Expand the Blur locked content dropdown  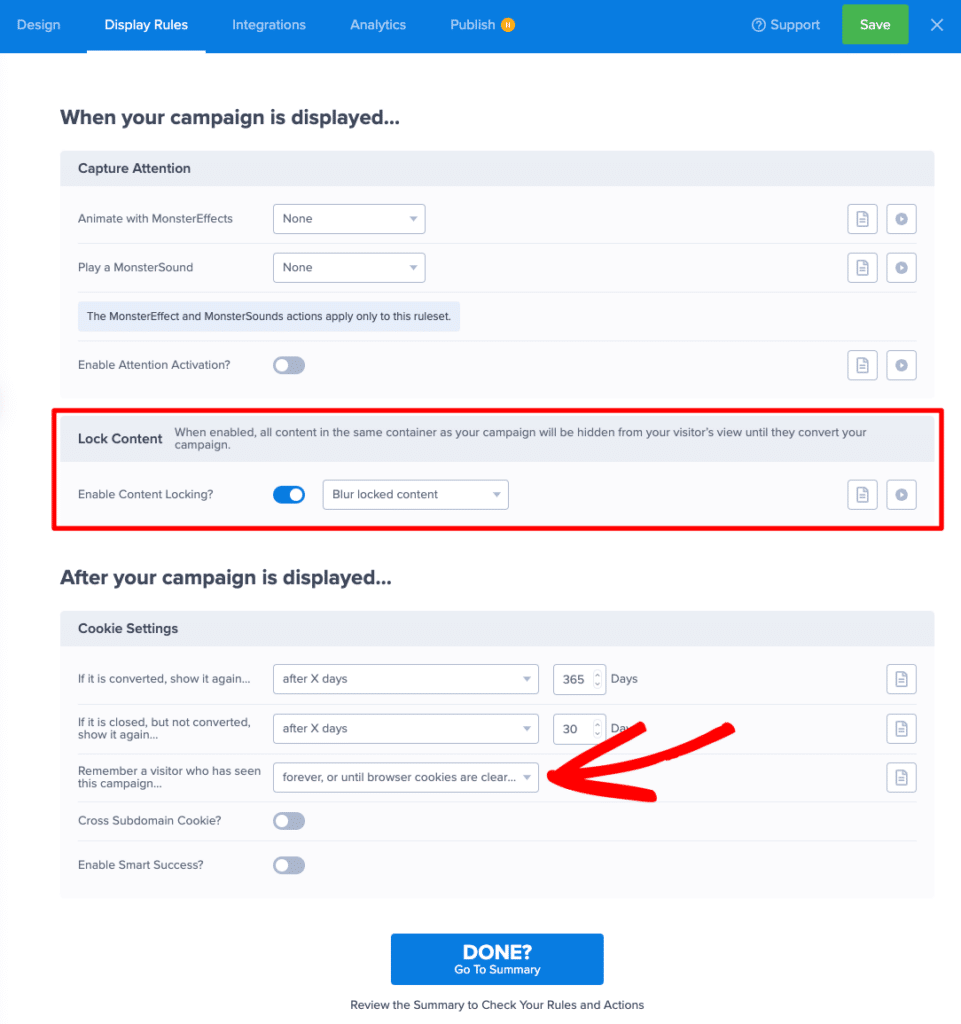[x=415, y=494]
